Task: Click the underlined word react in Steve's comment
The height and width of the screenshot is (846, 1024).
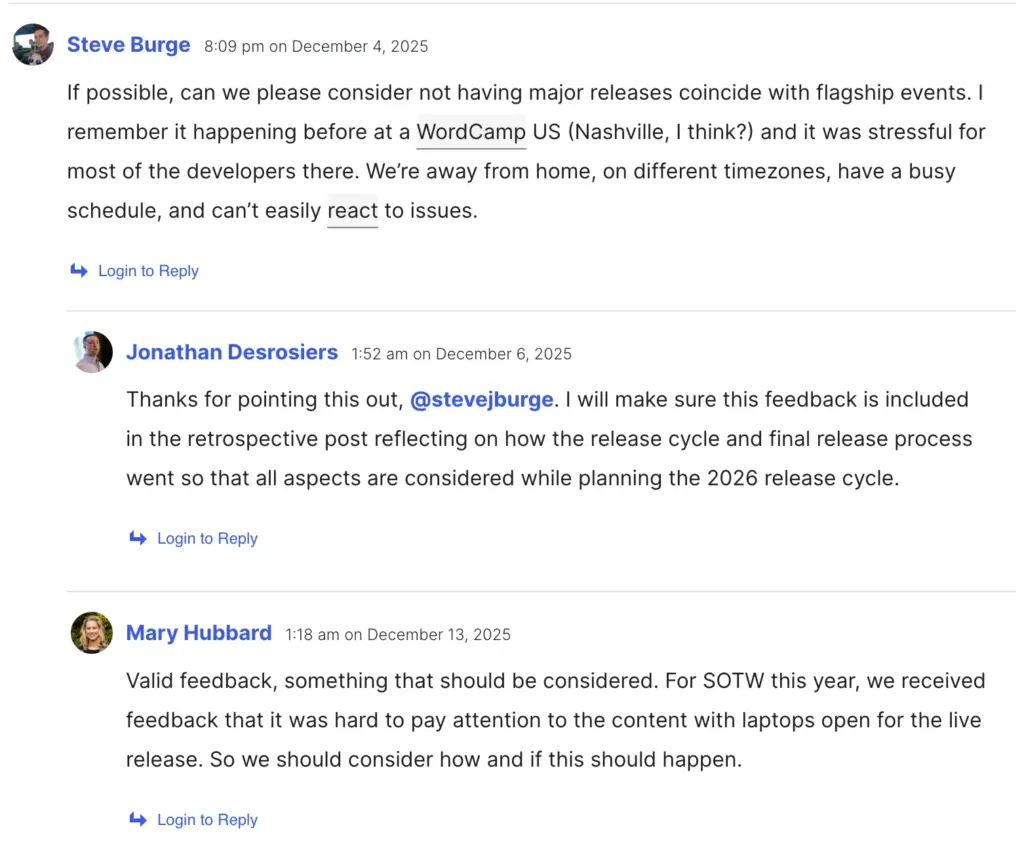Action: tap(352, 210)
